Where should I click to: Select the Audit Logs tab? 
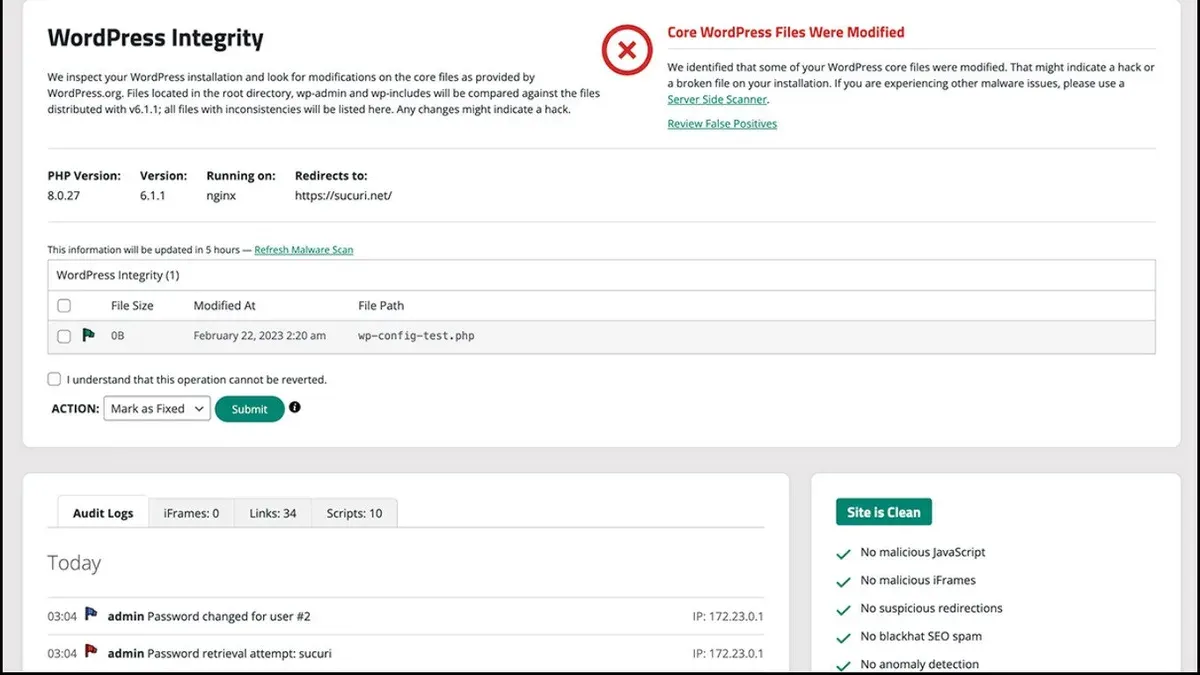pyautogui.click(x=103, y=513)
